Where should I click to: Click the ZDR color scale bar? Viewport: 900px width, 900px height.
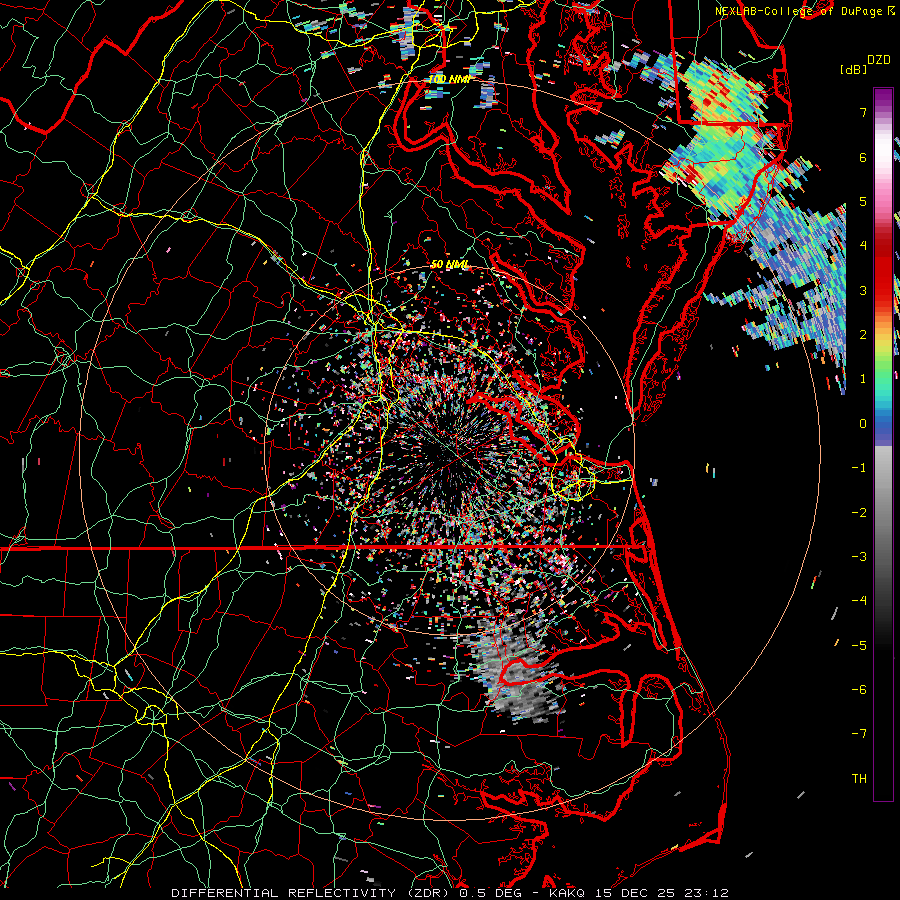pyautogui.click(x=883, y=444)
